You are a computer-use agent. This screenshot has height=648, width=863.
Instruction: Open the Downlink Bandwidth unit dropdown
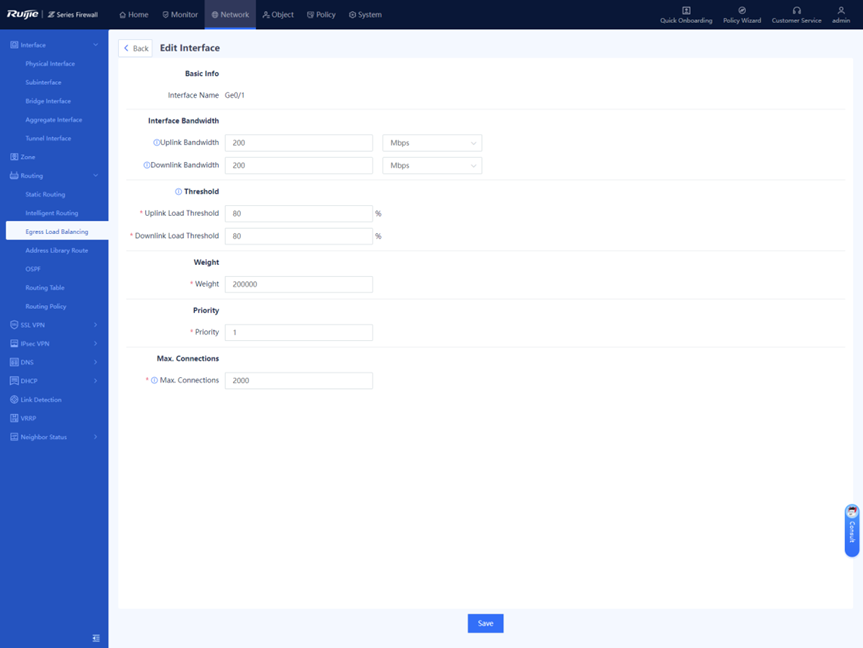[x=432, y=166]
